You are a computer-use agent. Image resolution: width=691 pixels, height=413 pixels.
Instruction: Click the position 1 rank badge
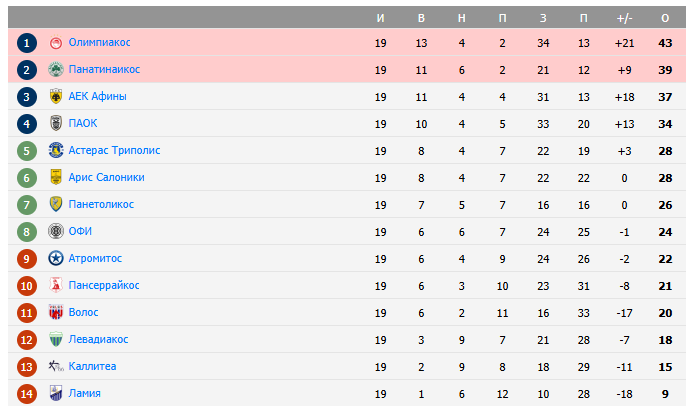[27, 43]
